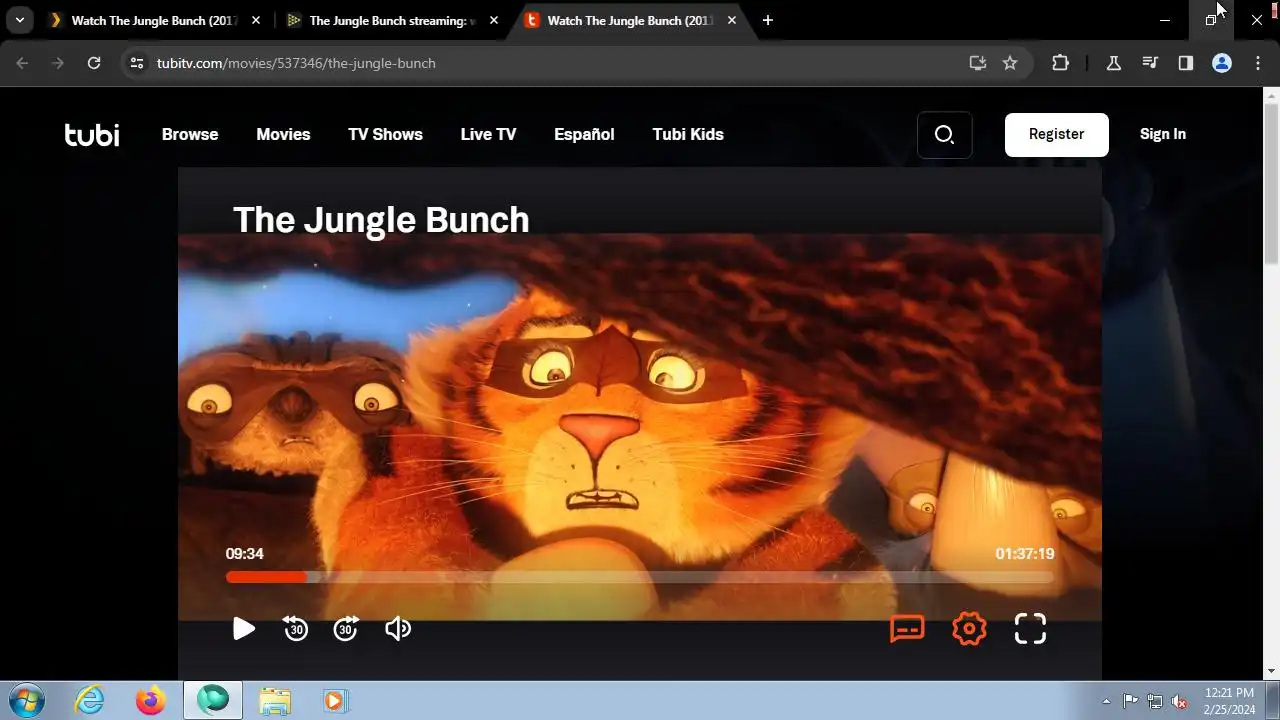Click the Sign In link

(x=1163, y=134)
